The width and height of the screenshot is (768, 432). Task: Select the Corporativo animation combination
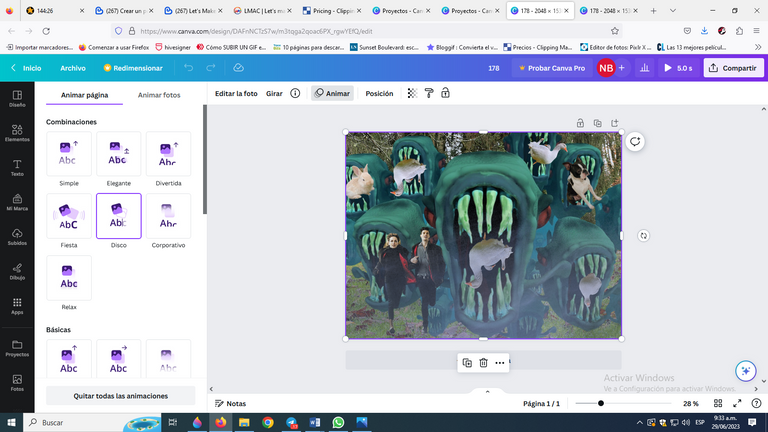[x=168, y=216]
